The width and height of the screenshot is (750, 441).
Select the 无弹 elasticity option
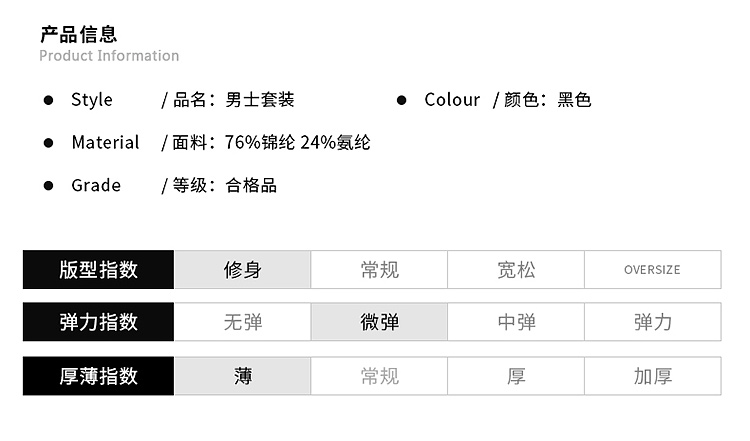[243, 322]
